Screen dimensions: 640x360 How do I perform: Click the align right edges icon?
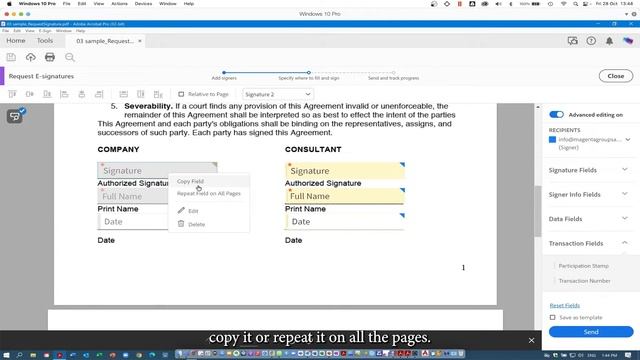99,94
